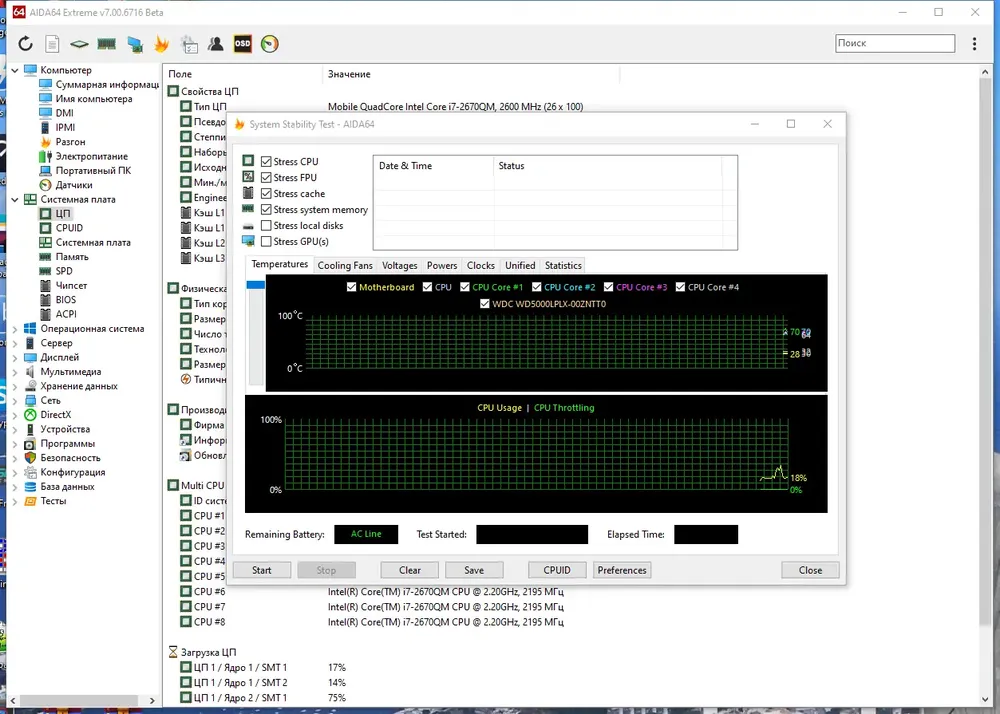Click the Start button

tap(261, 571)
